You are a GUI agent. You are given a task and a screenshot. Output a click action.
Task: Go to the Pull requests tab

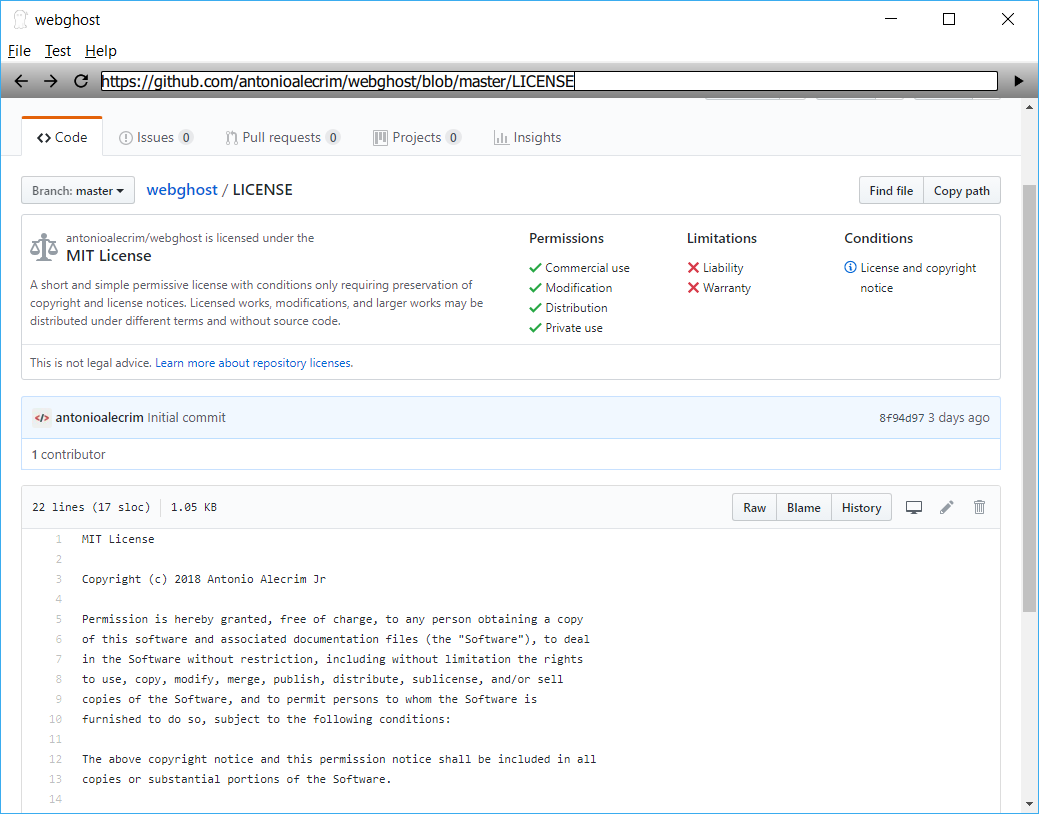point(283,138)
